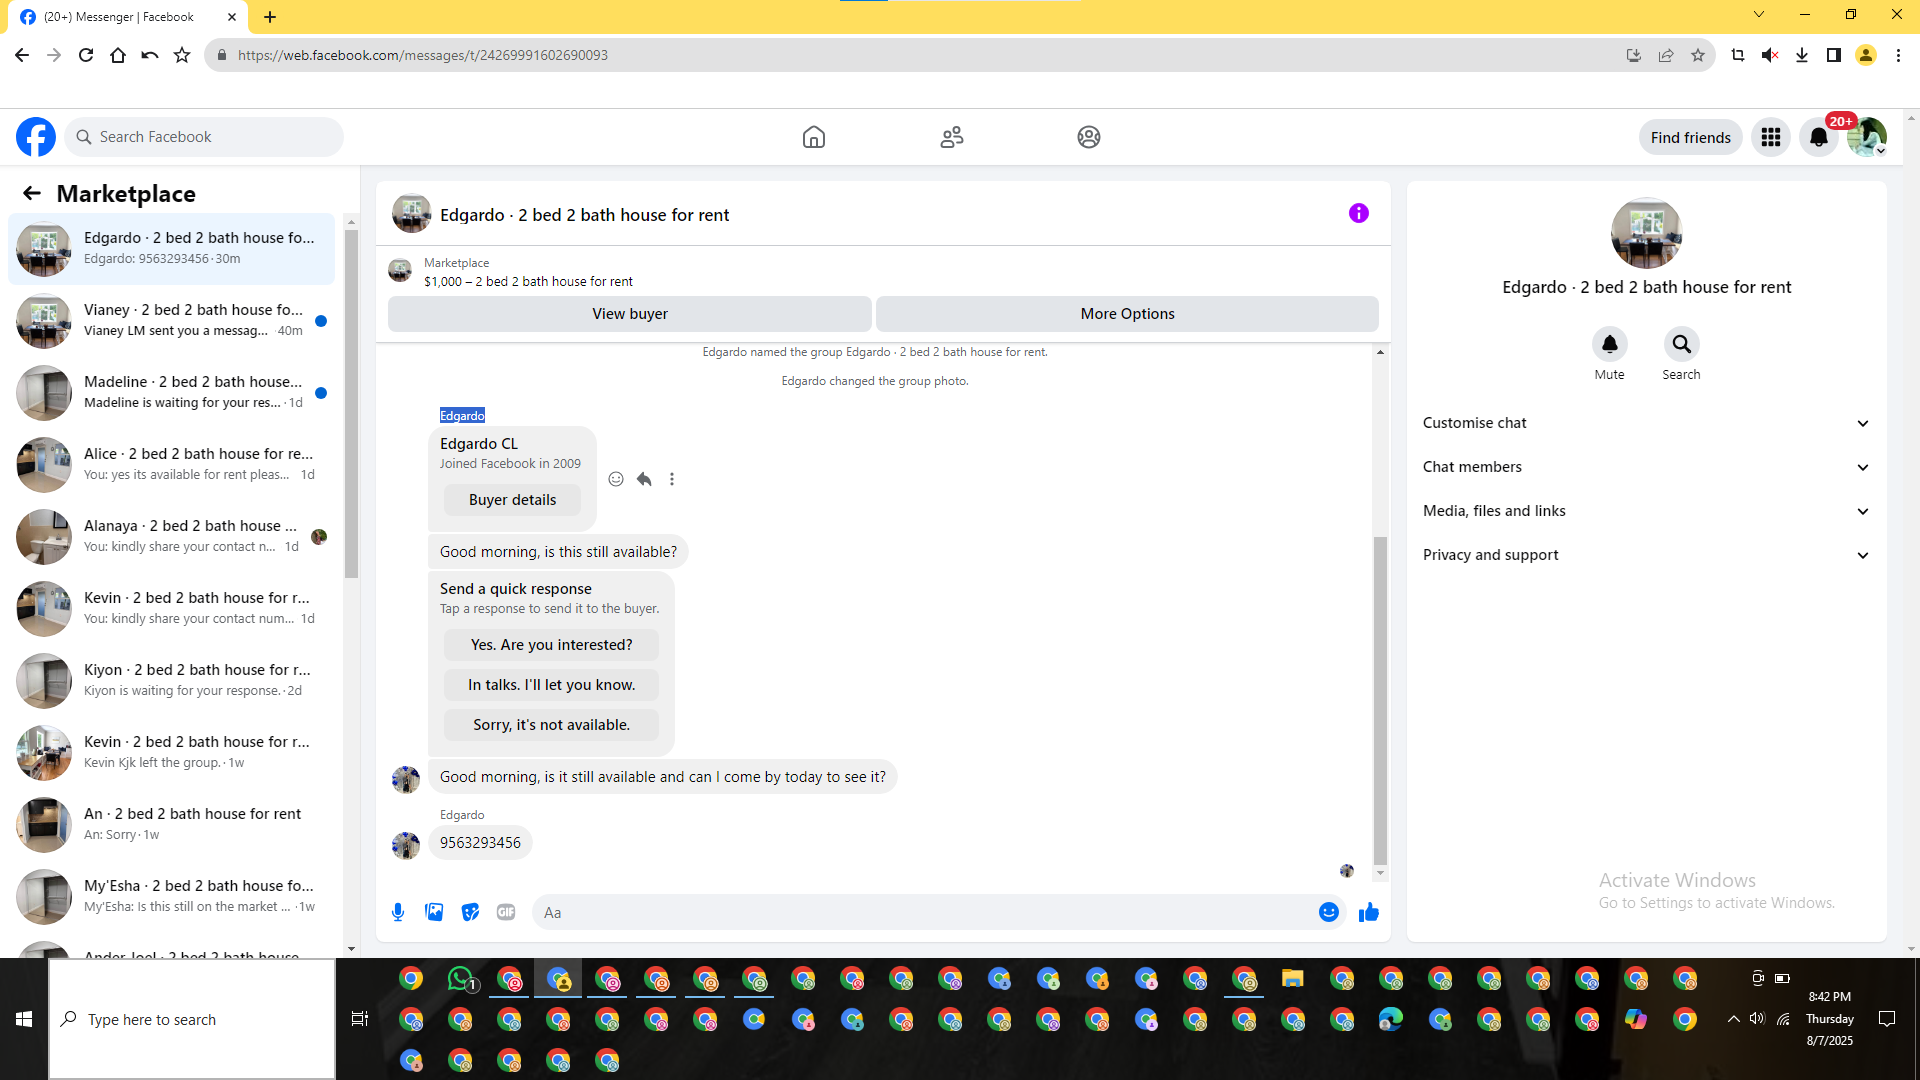Expand Chat members section
The image size is (1920, 1080).
[1646, 467]
